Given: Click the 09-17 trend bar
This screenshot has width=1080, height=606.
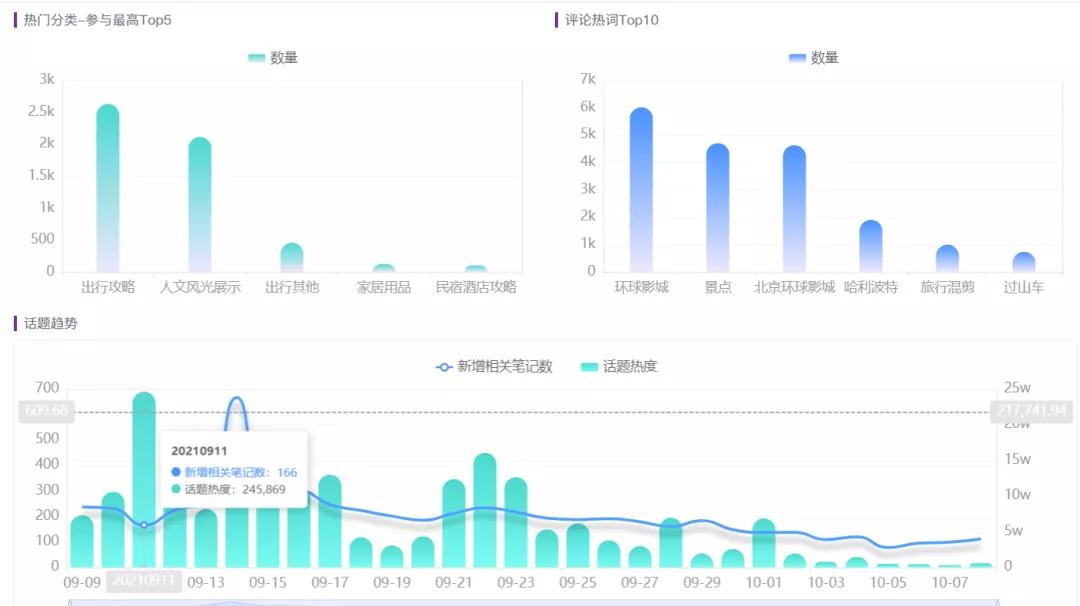Looking at the screenshot, I should pyautogui.click(x=330, y=521).
